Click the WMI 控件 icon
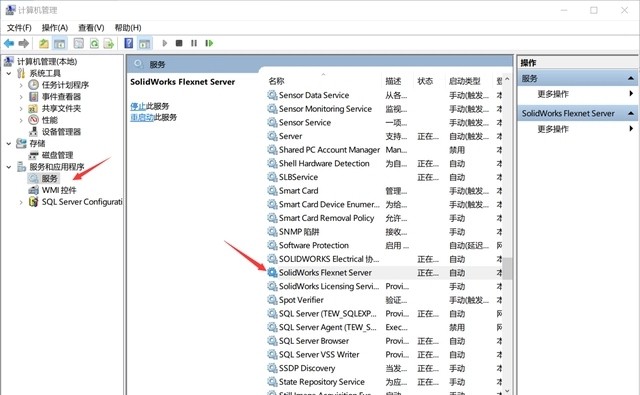The width and height of the screenshot is (640, 395). click(x=33, y=190)
